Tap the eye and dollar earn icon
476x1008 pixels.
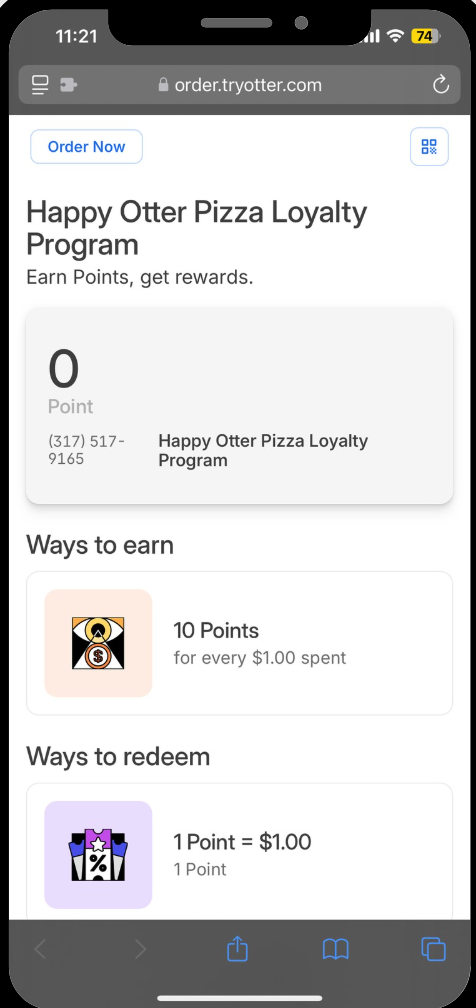[98, 643]
